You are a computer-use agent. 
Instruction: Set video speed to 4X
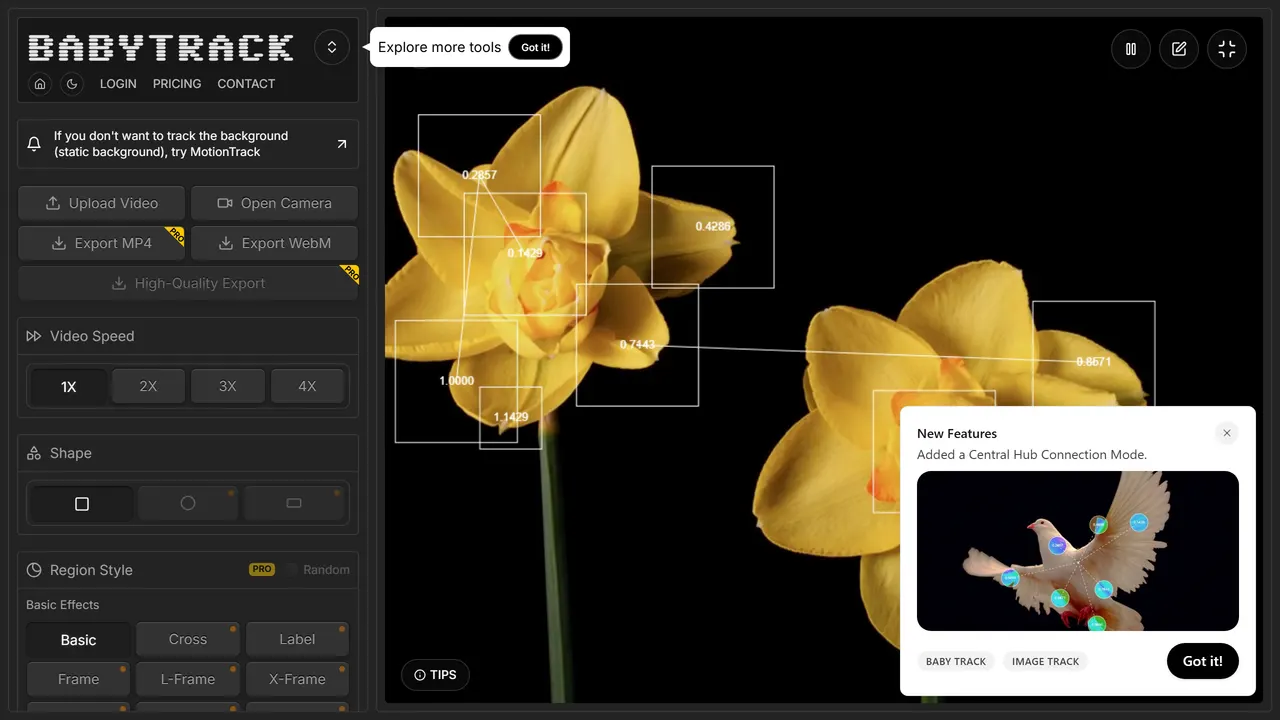click(307, 386)
